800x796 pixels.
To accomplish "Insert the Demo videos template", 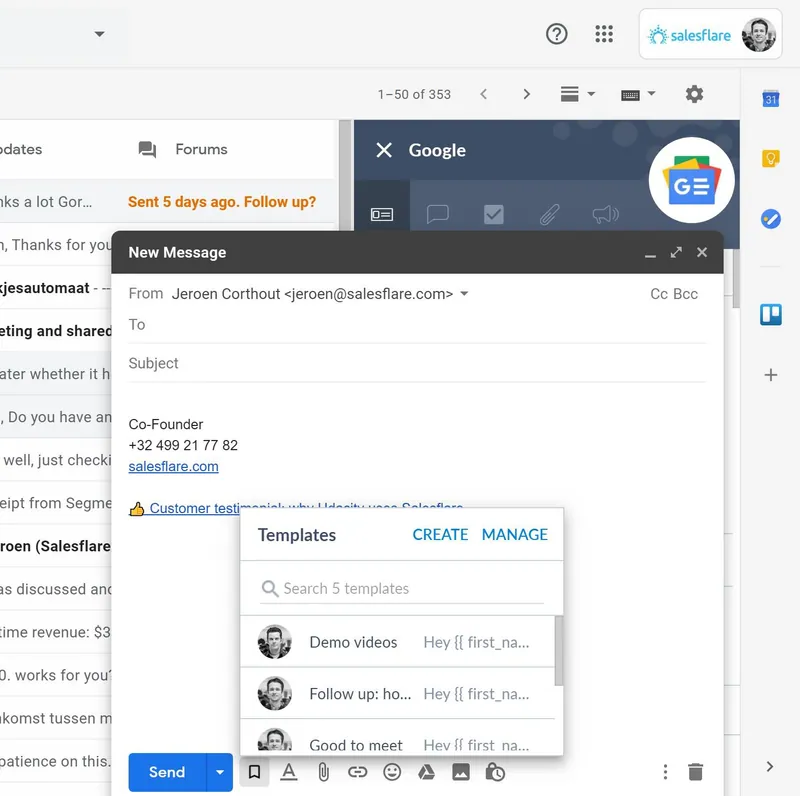I will pyautogui.click(x=397, y=642).
